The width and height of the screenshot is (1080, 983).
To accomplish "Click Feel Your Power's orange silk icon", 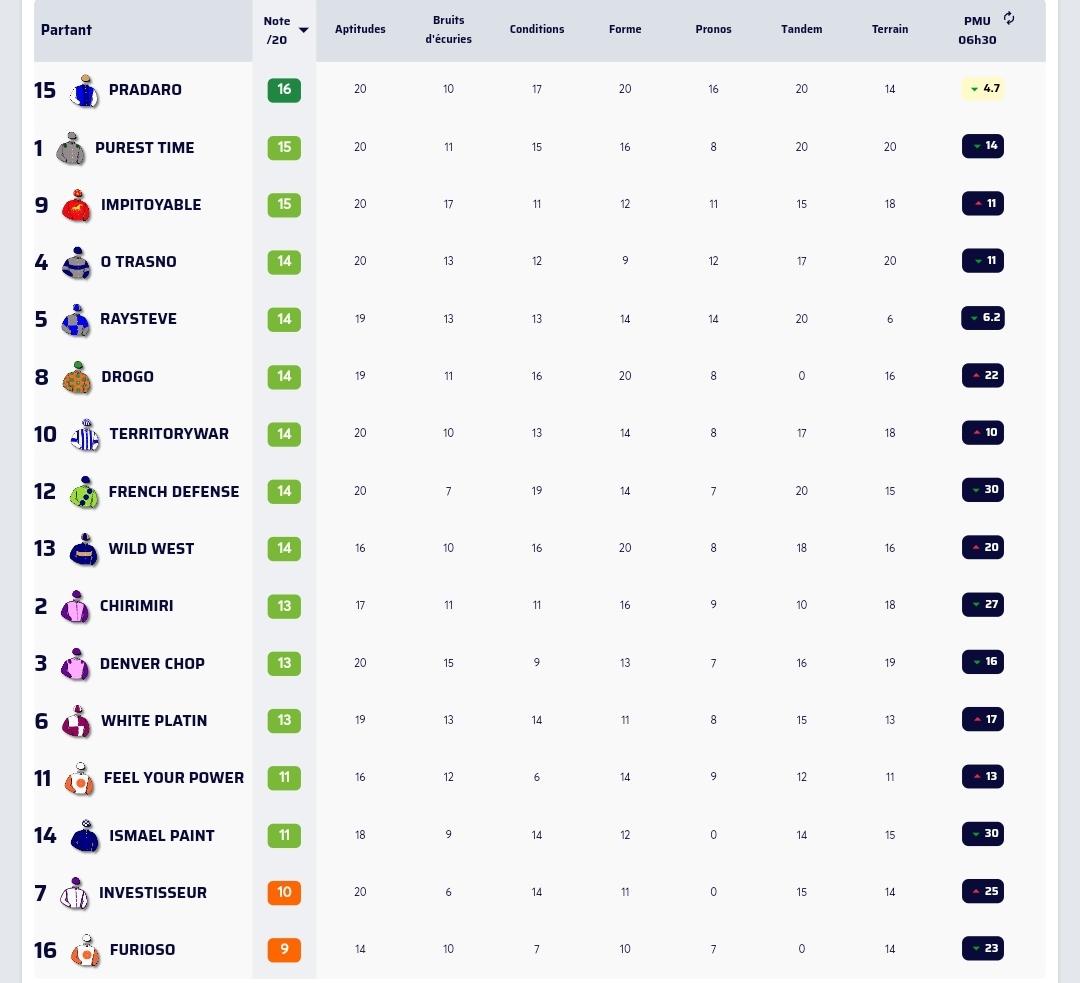I will pyautogui.click(x=80, y=778).
